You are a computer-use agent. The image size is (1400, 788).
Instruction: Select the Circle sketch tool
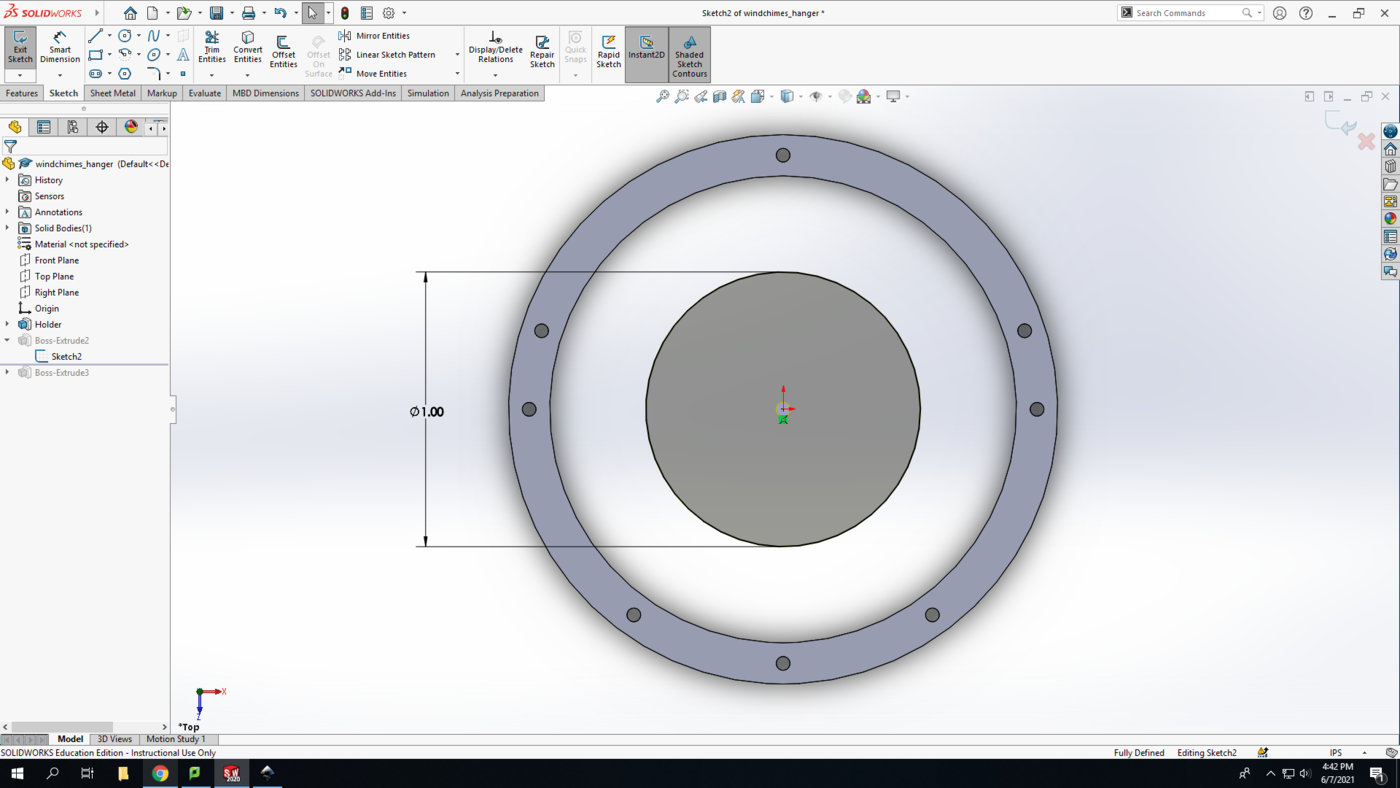pyautogui.click(x=125, y=36)
